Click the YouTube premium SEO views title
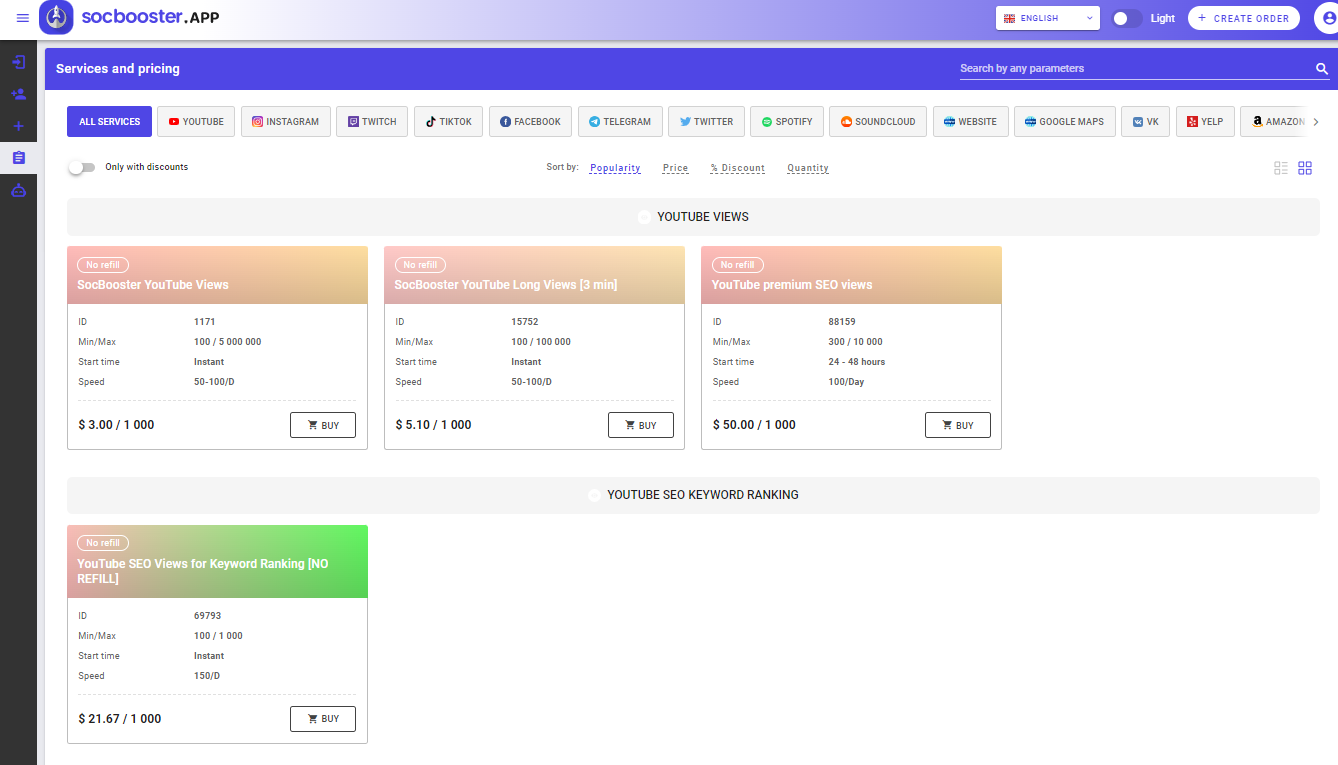 [792, 285]
